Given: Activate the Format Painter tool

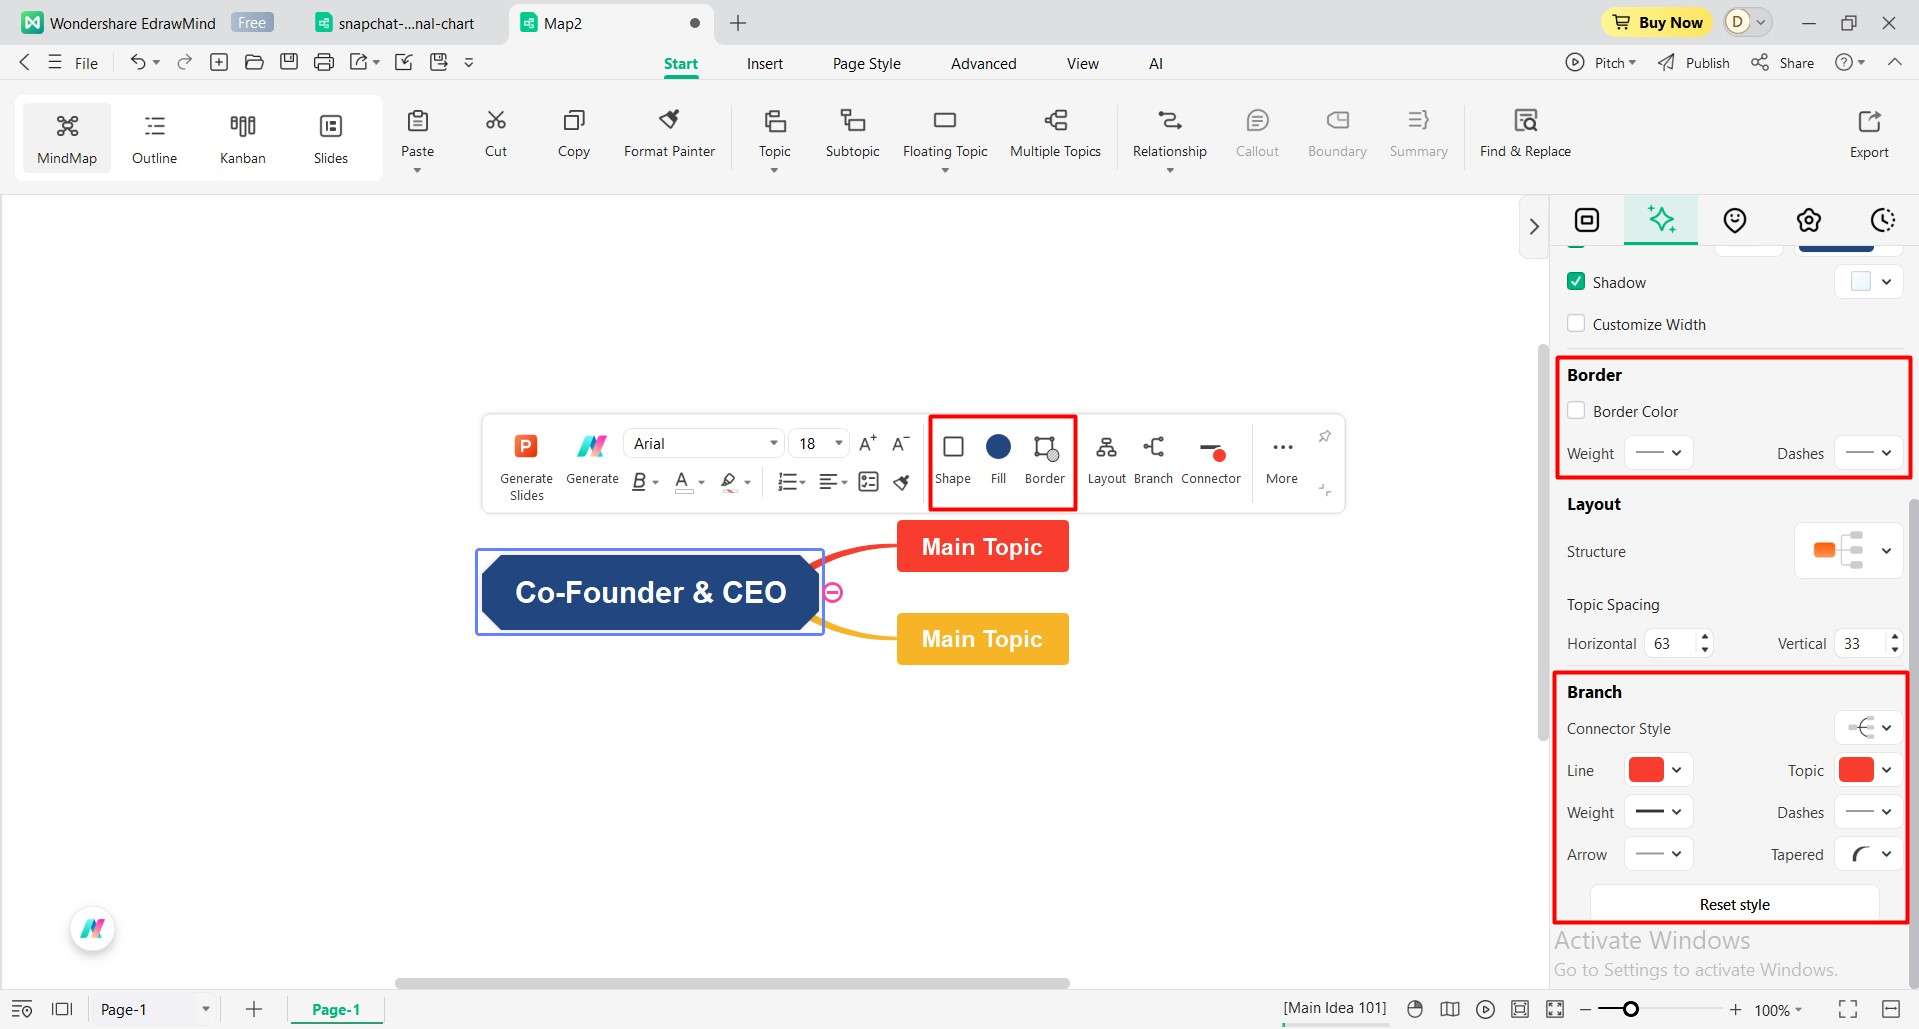Looking at the screenshot, I should tap(669, 134).
